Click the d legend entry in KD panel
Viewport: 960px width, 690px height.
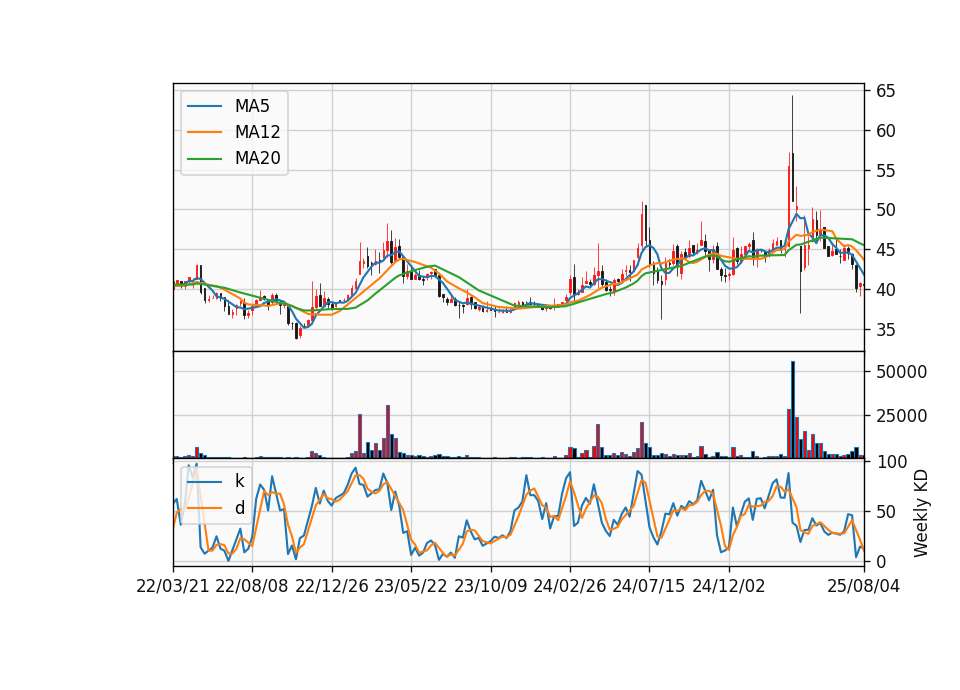pyautogui.click(x=216, y=508)
